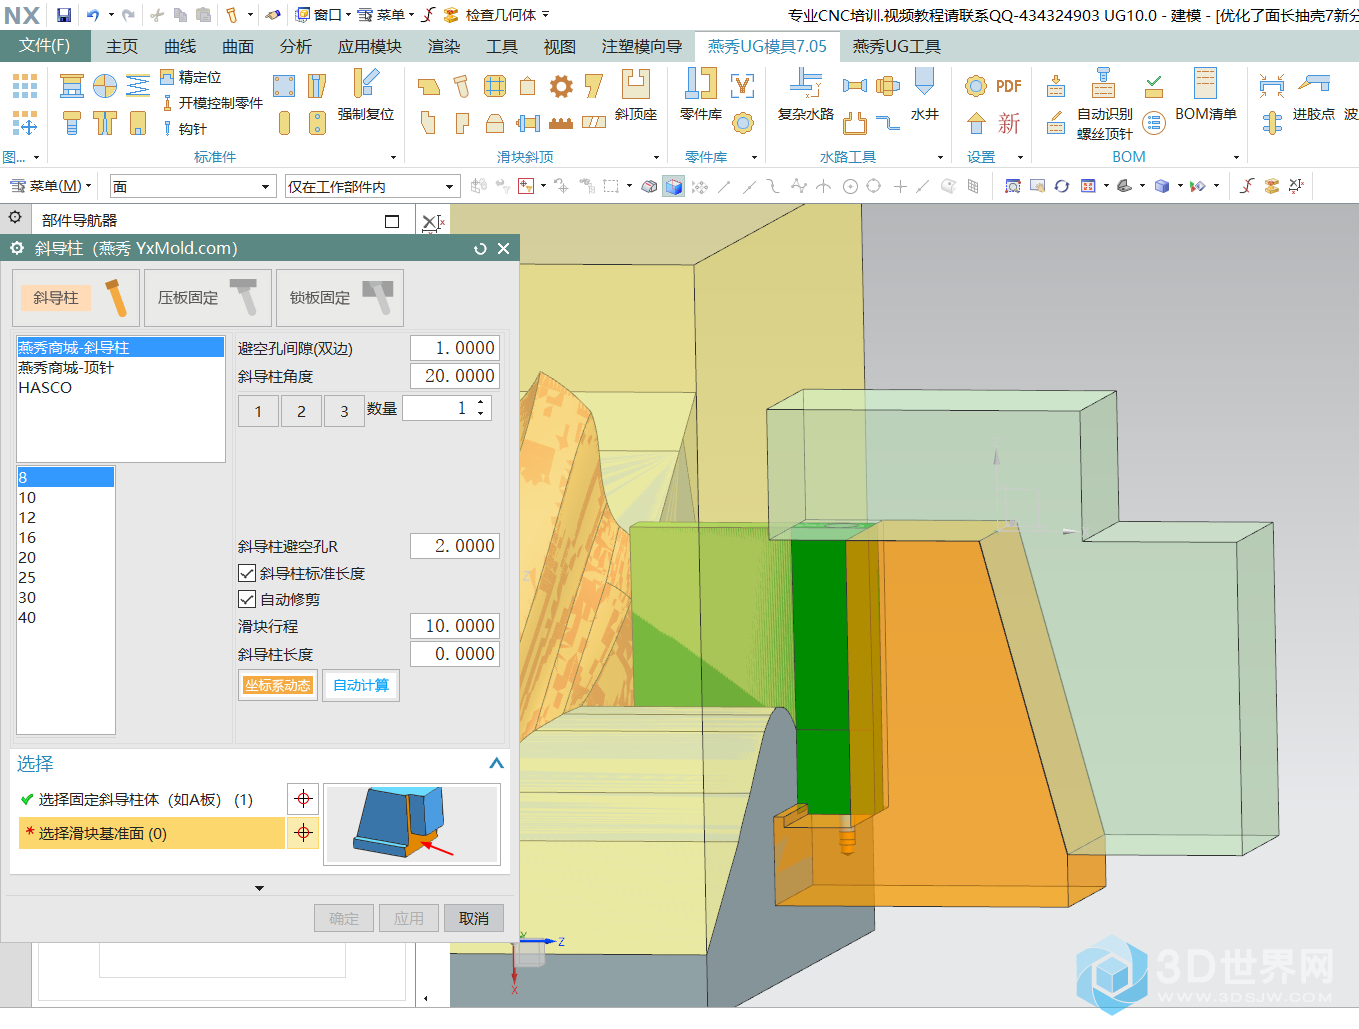Screen dimensions: 1359x1029
Task: Select the 水井 tool
Action: click(925, 95)
